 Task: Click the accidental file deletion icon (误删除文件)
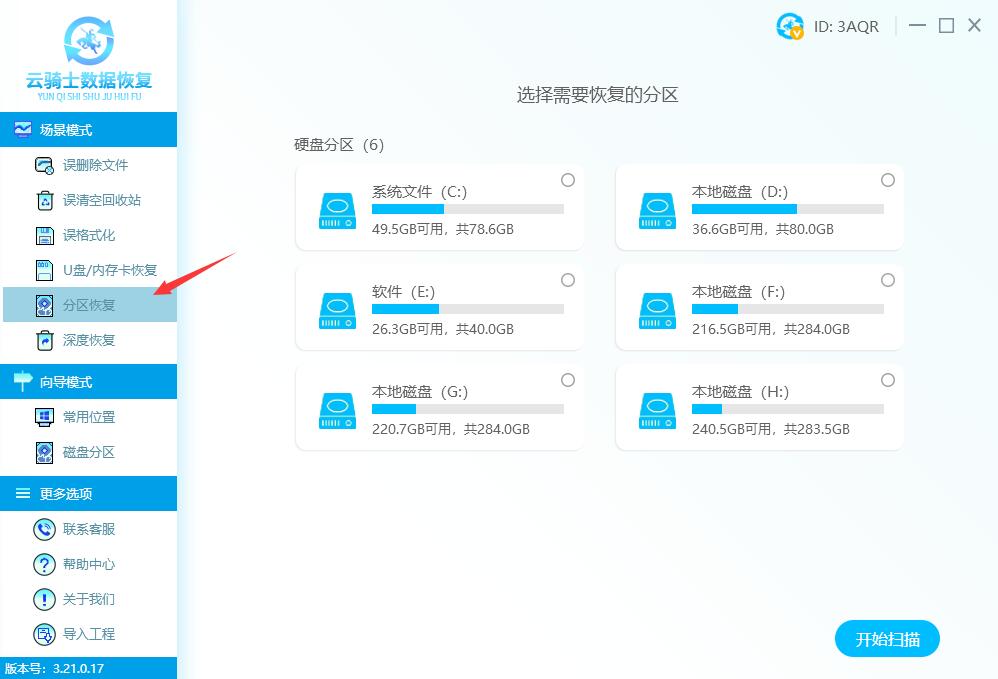pyautogui.click(x=45, y=166)
